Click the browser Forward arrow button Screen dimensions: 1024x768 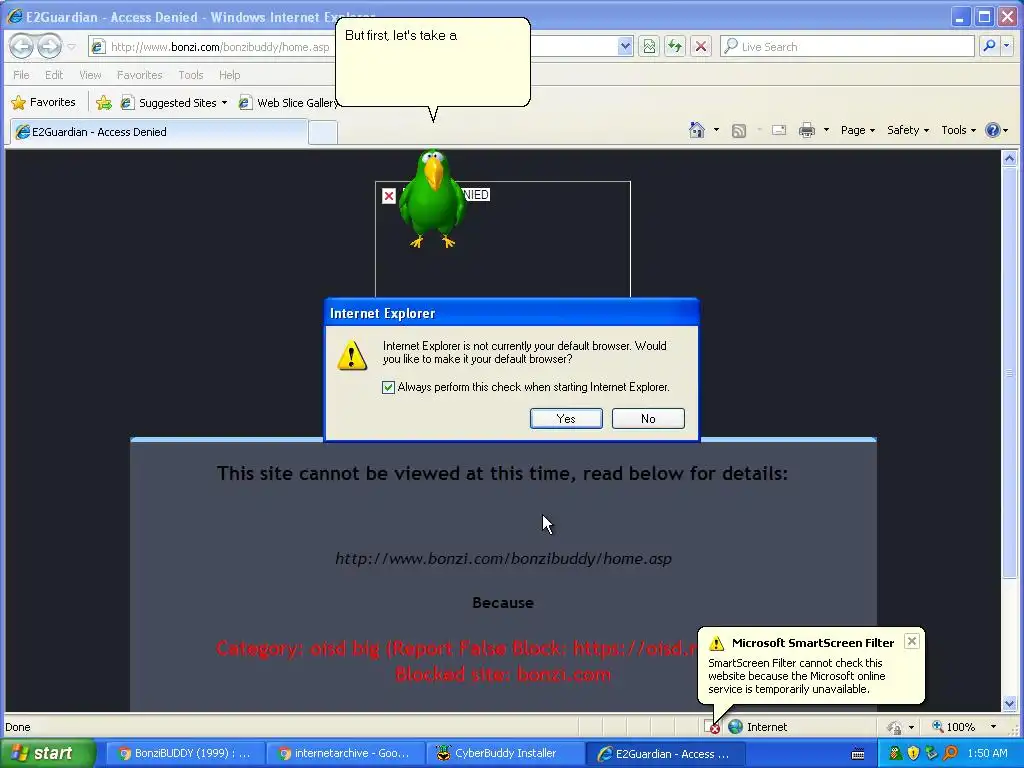(49, 46)
